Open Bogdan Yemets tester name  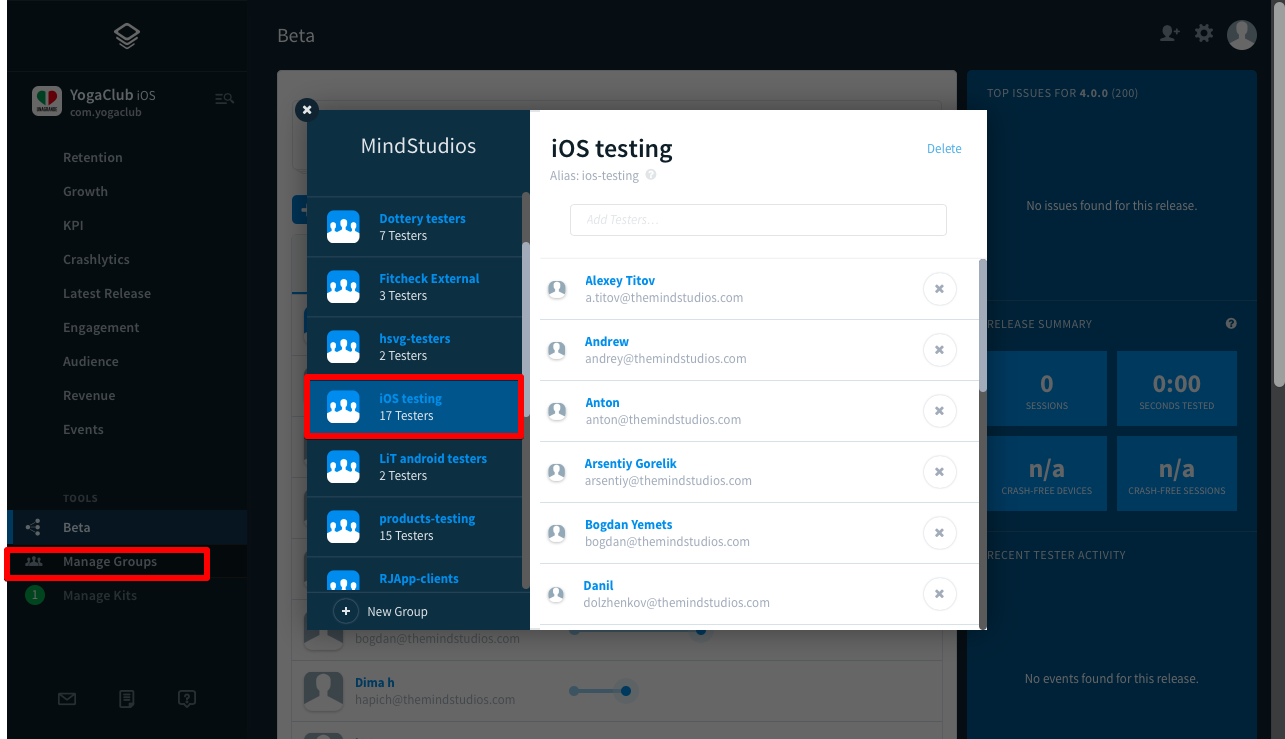point(628,525)
